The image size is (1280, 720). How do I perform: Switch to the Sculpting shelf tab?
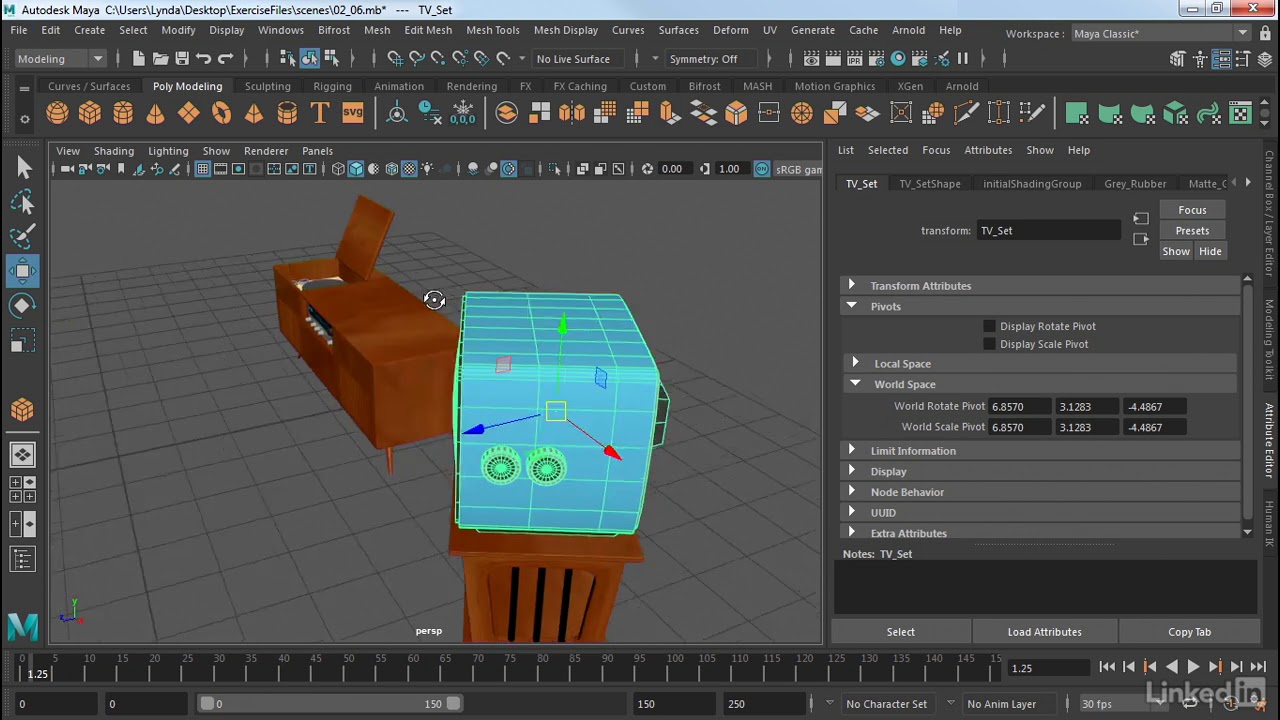[x=268, y=86]
